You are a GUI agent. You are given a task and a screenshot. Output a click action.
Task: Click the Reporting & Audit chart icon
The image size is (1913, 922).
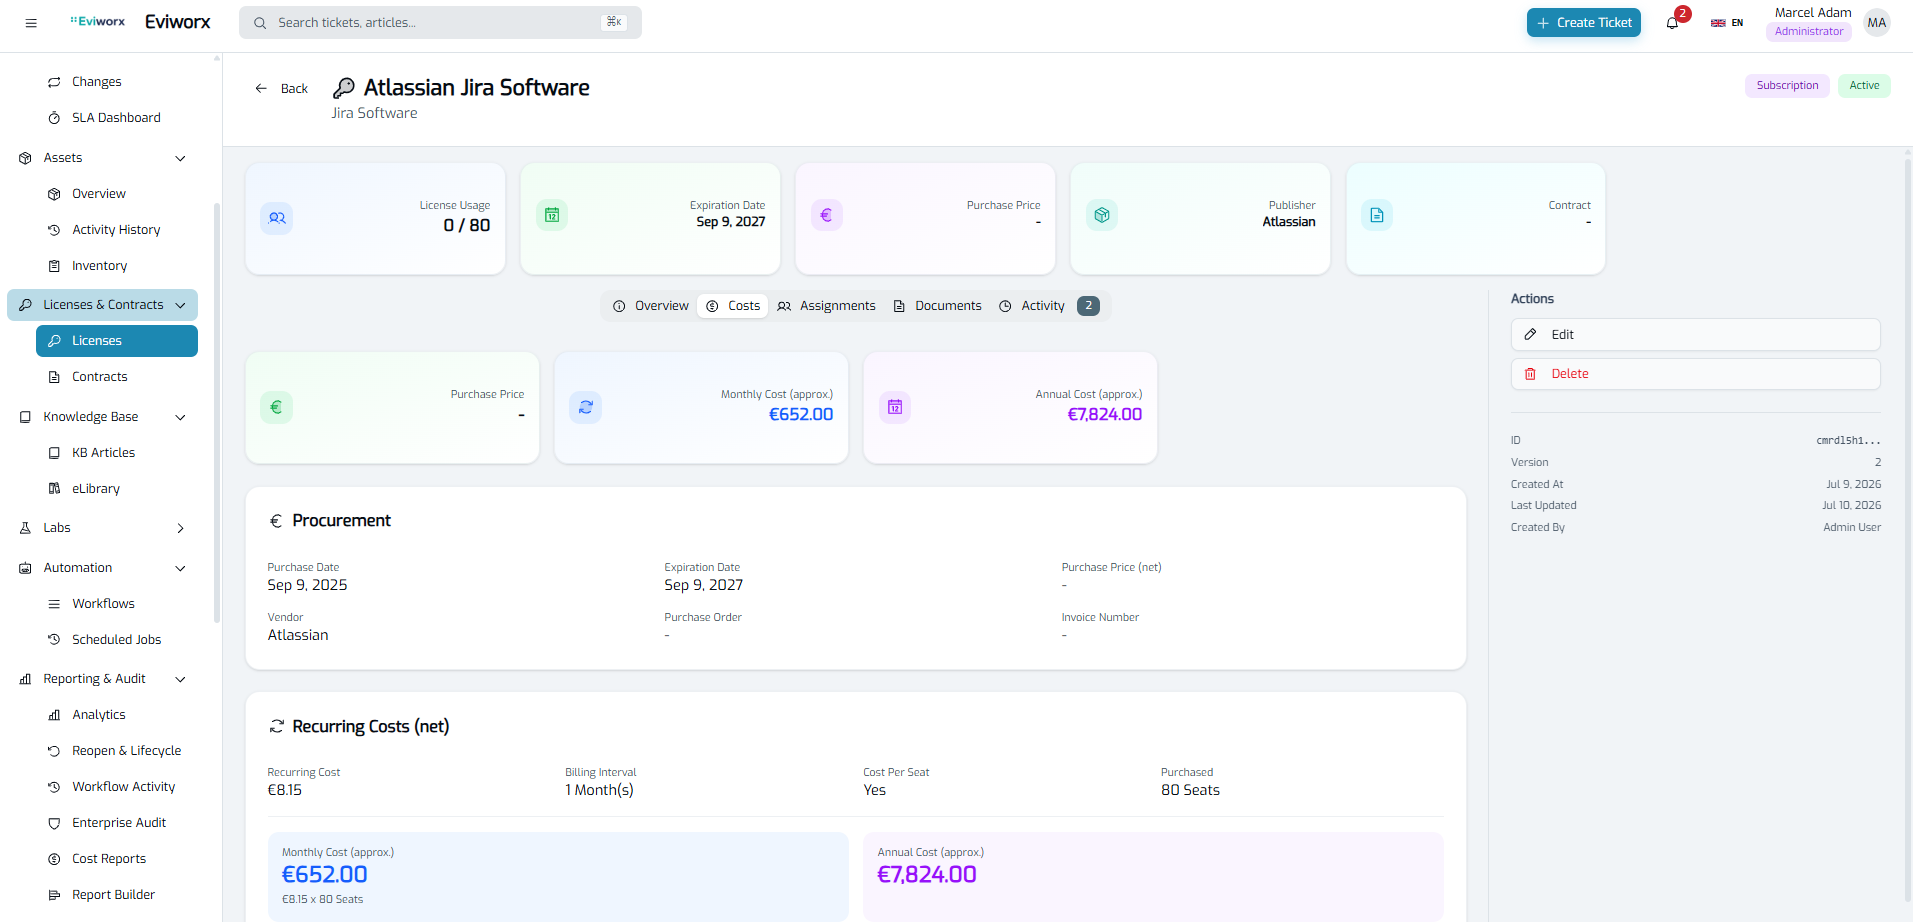[26, 679]
